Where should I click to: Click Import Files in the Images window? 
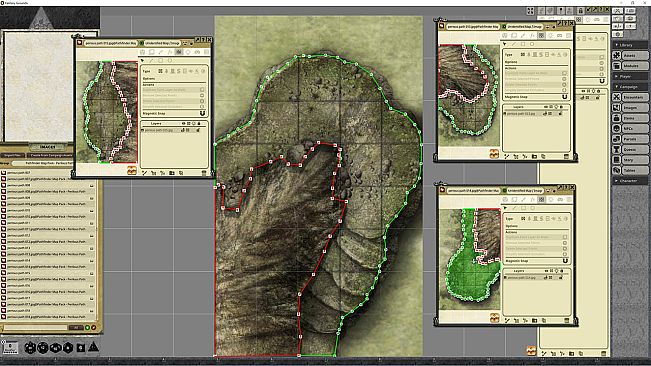[x=12, y=155]
